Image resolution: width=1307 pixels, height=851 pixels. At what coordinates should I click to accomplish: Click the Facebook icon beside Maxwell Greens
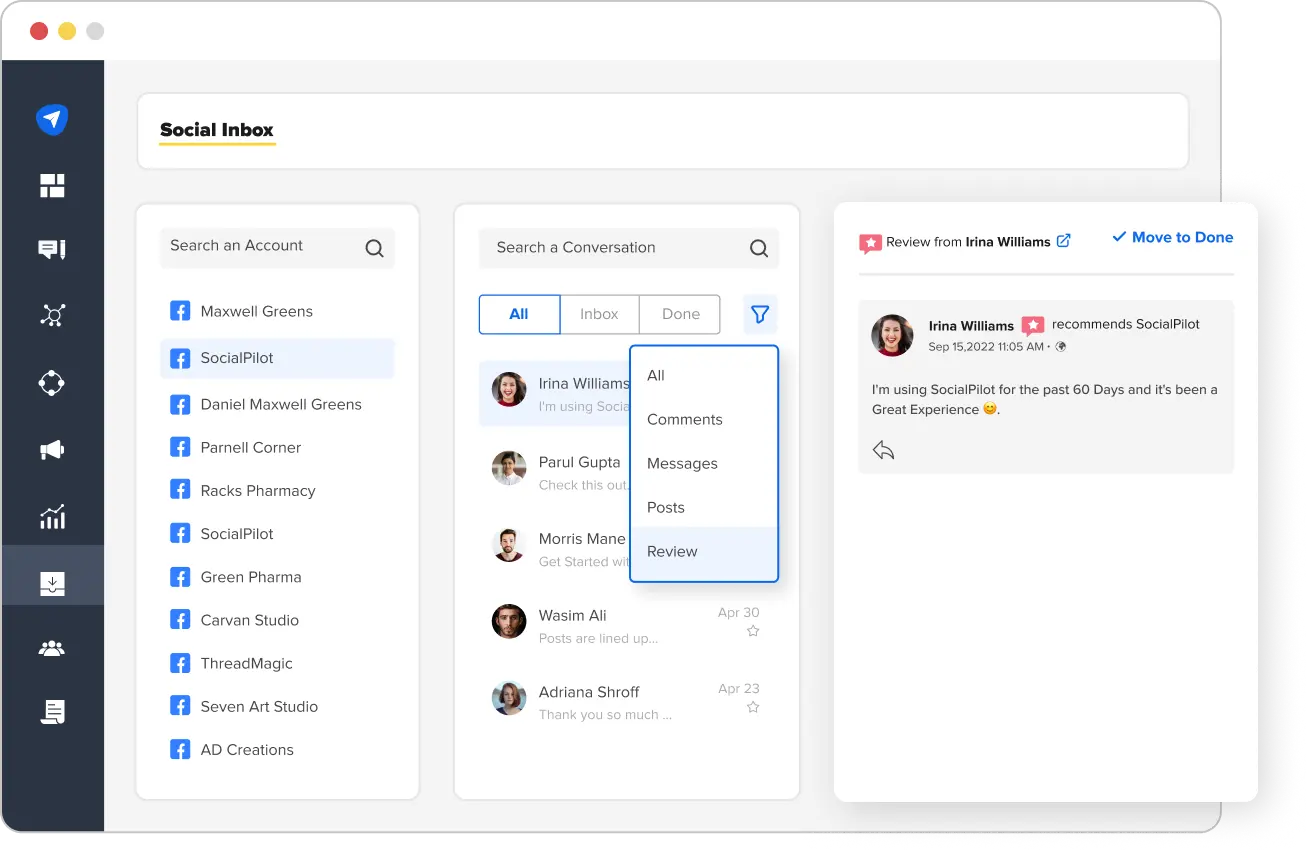(x=180, y=311)
